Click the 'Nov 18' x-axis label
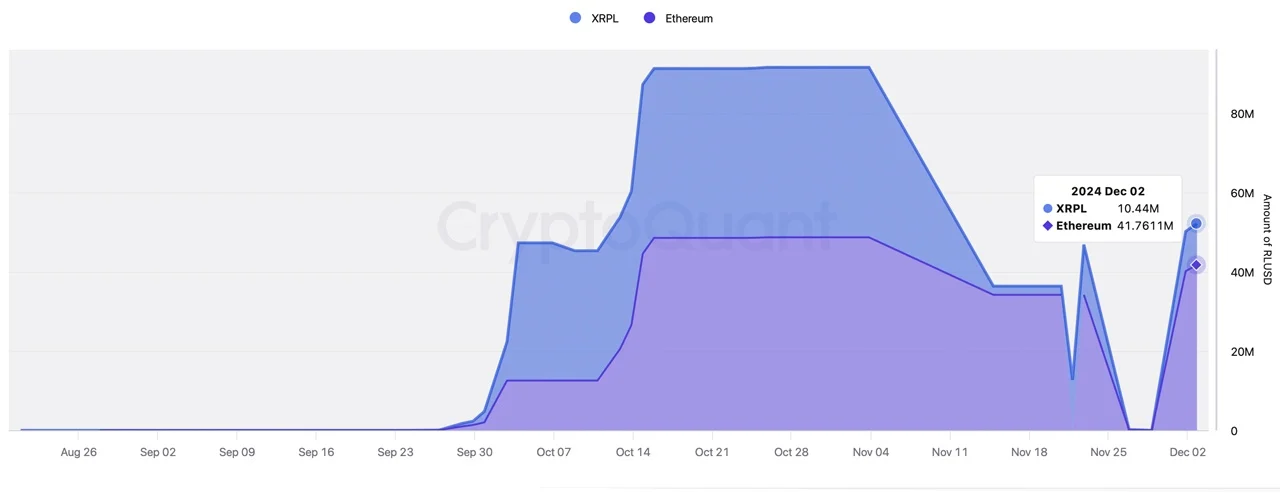The height and width of the screenshot is (500, 1280). click(1028, 452)
